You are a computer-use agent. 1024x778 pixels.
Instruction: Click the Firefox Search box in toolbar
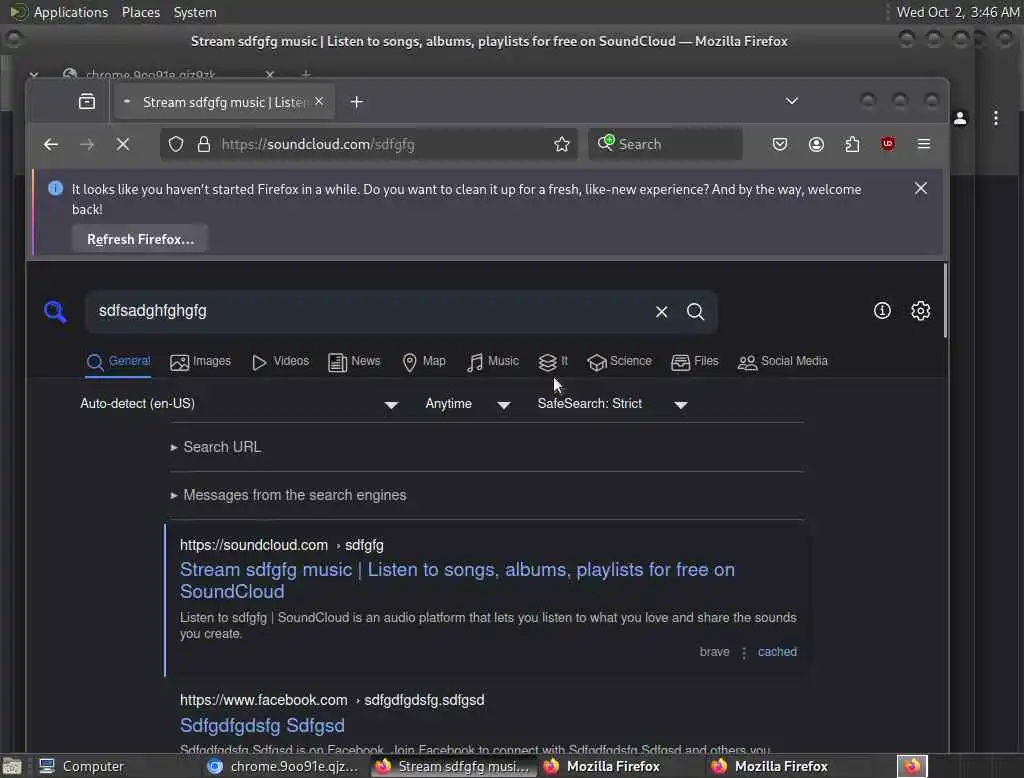665,144
